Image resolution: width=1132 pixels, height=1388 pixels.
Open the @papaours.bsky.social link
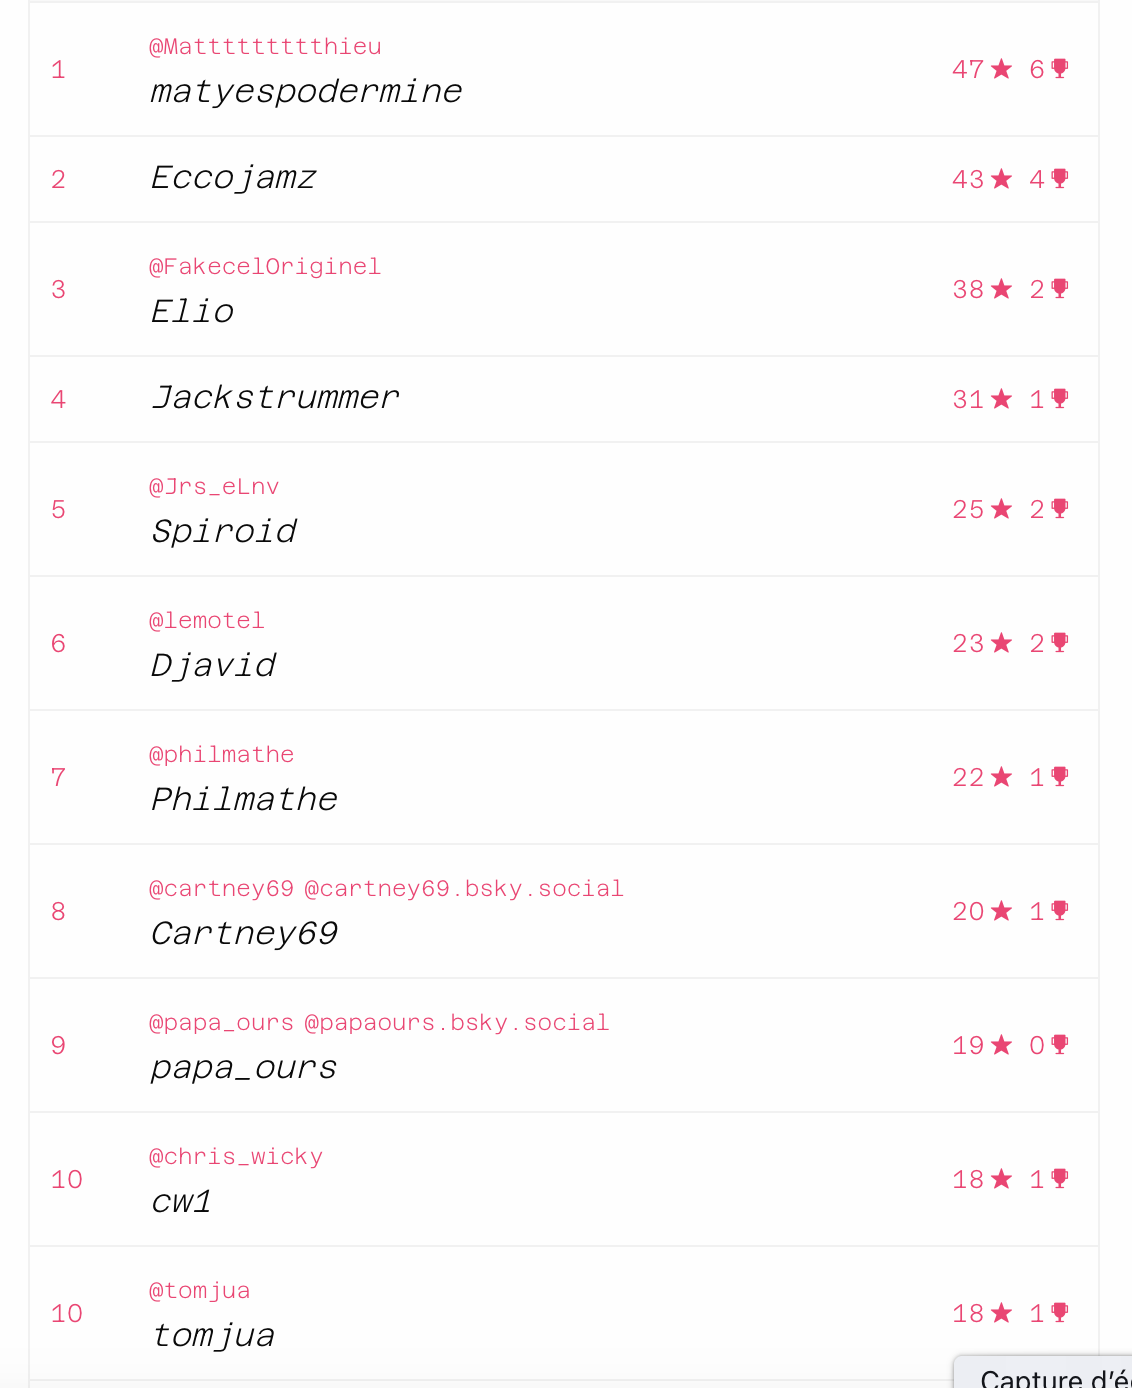[x=457, y=1023]
